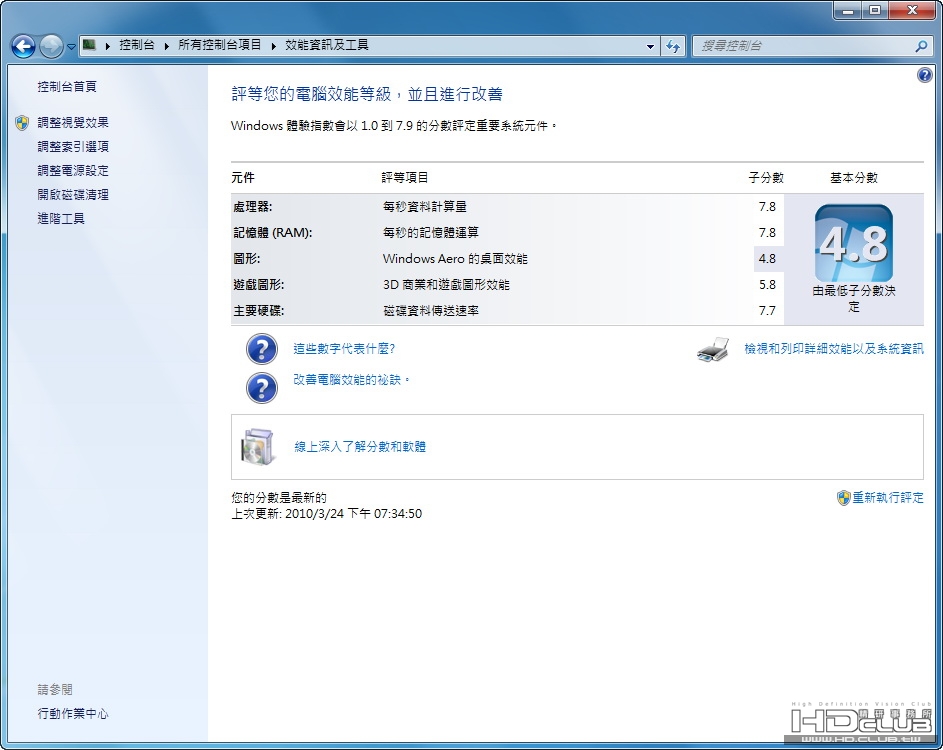Select 效能資訊及工具 breadcrumb
This screenshot has width=943, height=750.
tap(327, 45)
